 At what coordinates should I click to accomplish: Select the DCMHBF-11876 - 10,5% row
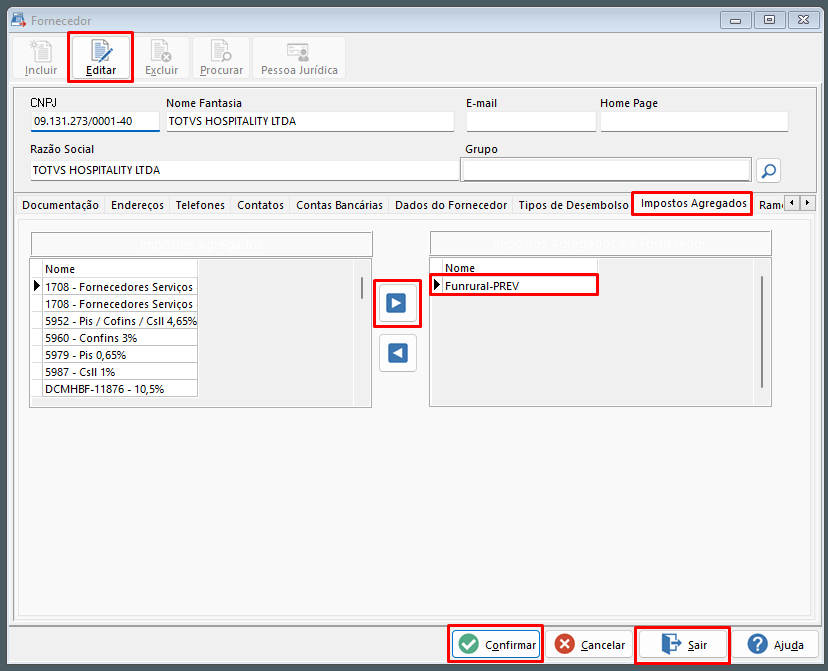pyautogui.click(x=120, y=389)
